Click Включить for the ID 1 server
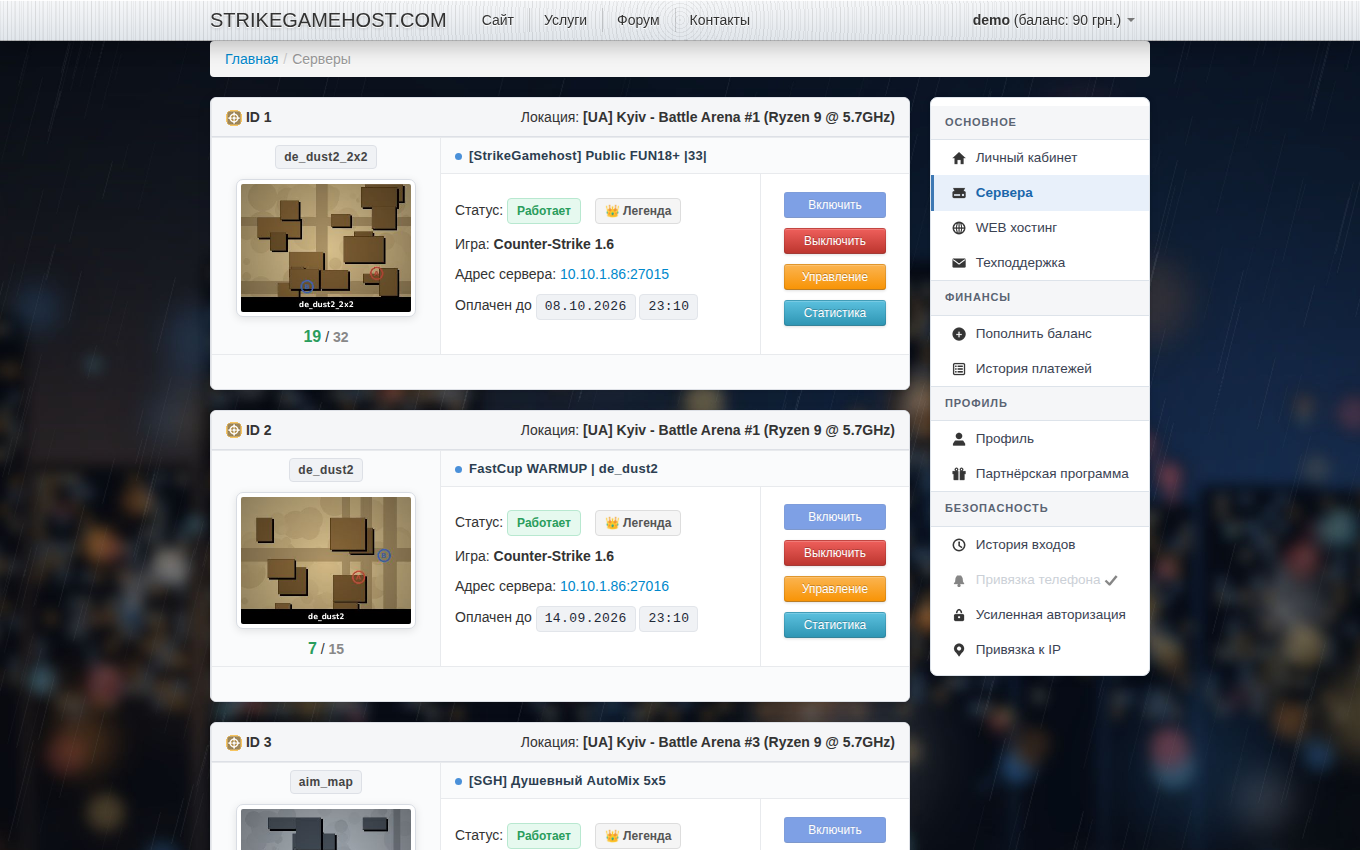 [x=835, y=205]
